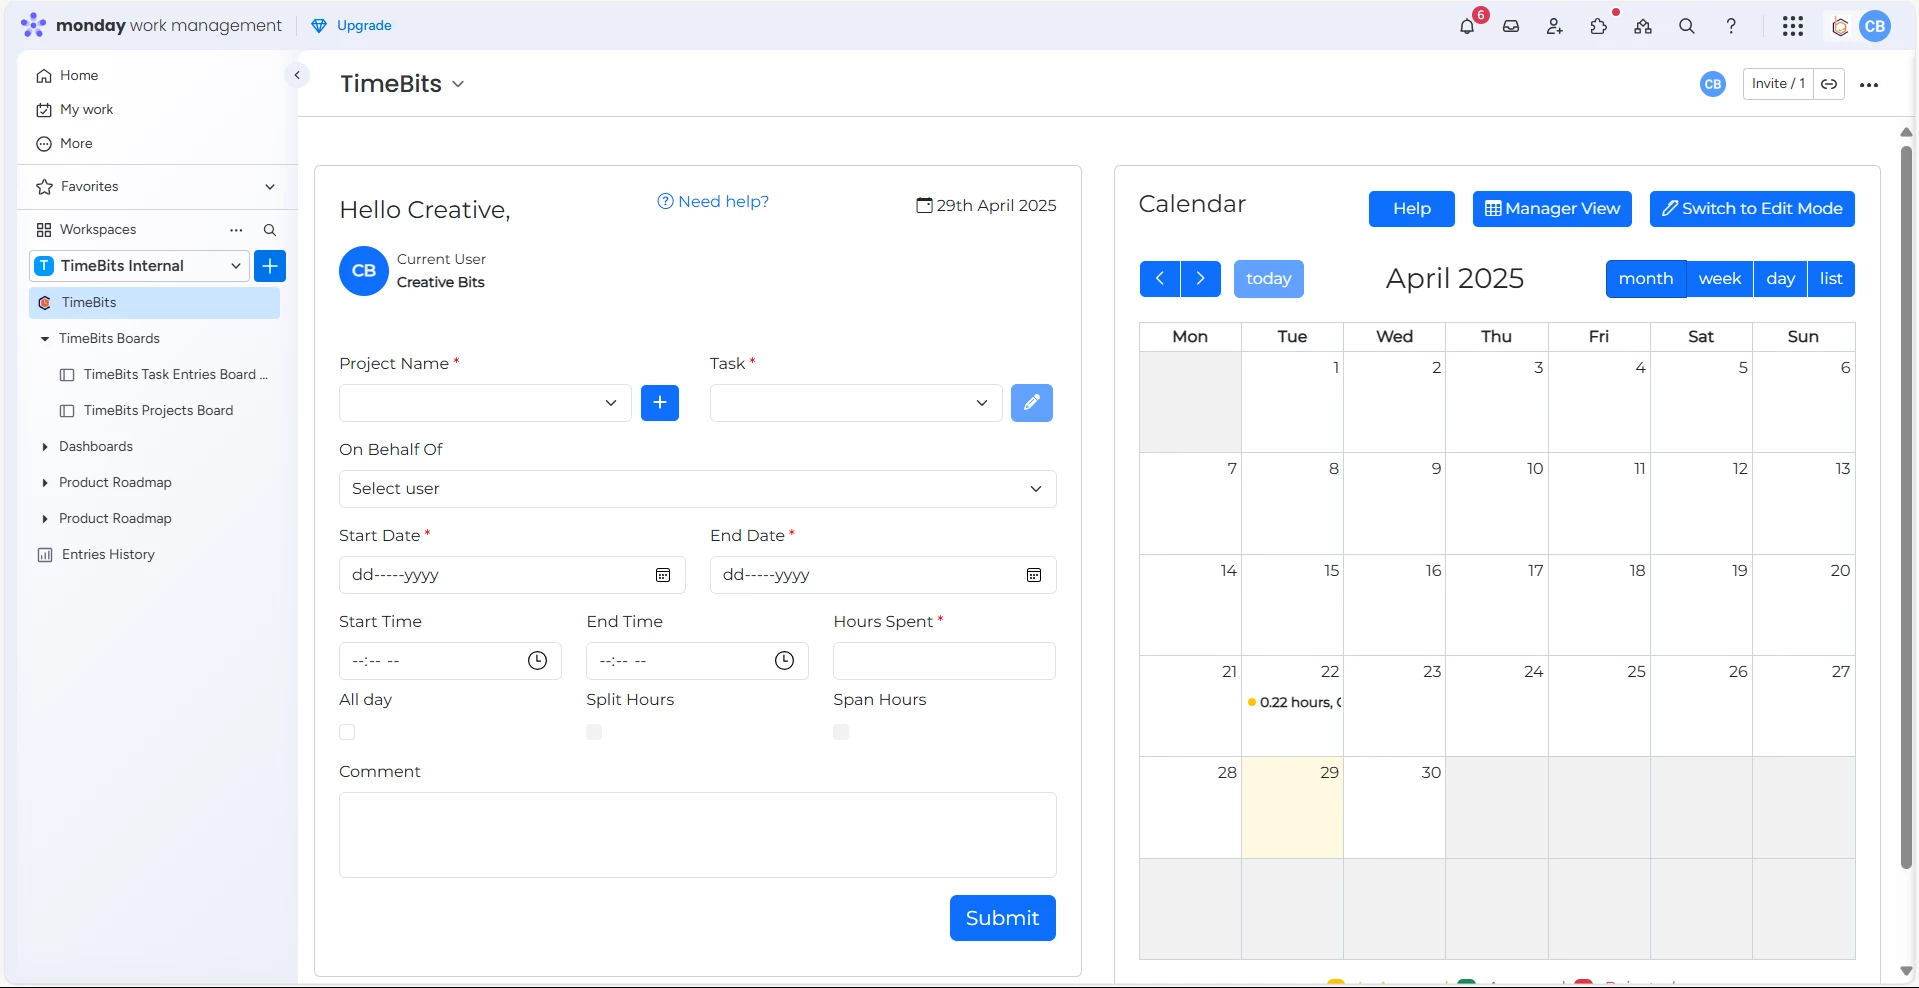Open the board options three-dot menu
1919x988 pixels.
pos(1869,85)
